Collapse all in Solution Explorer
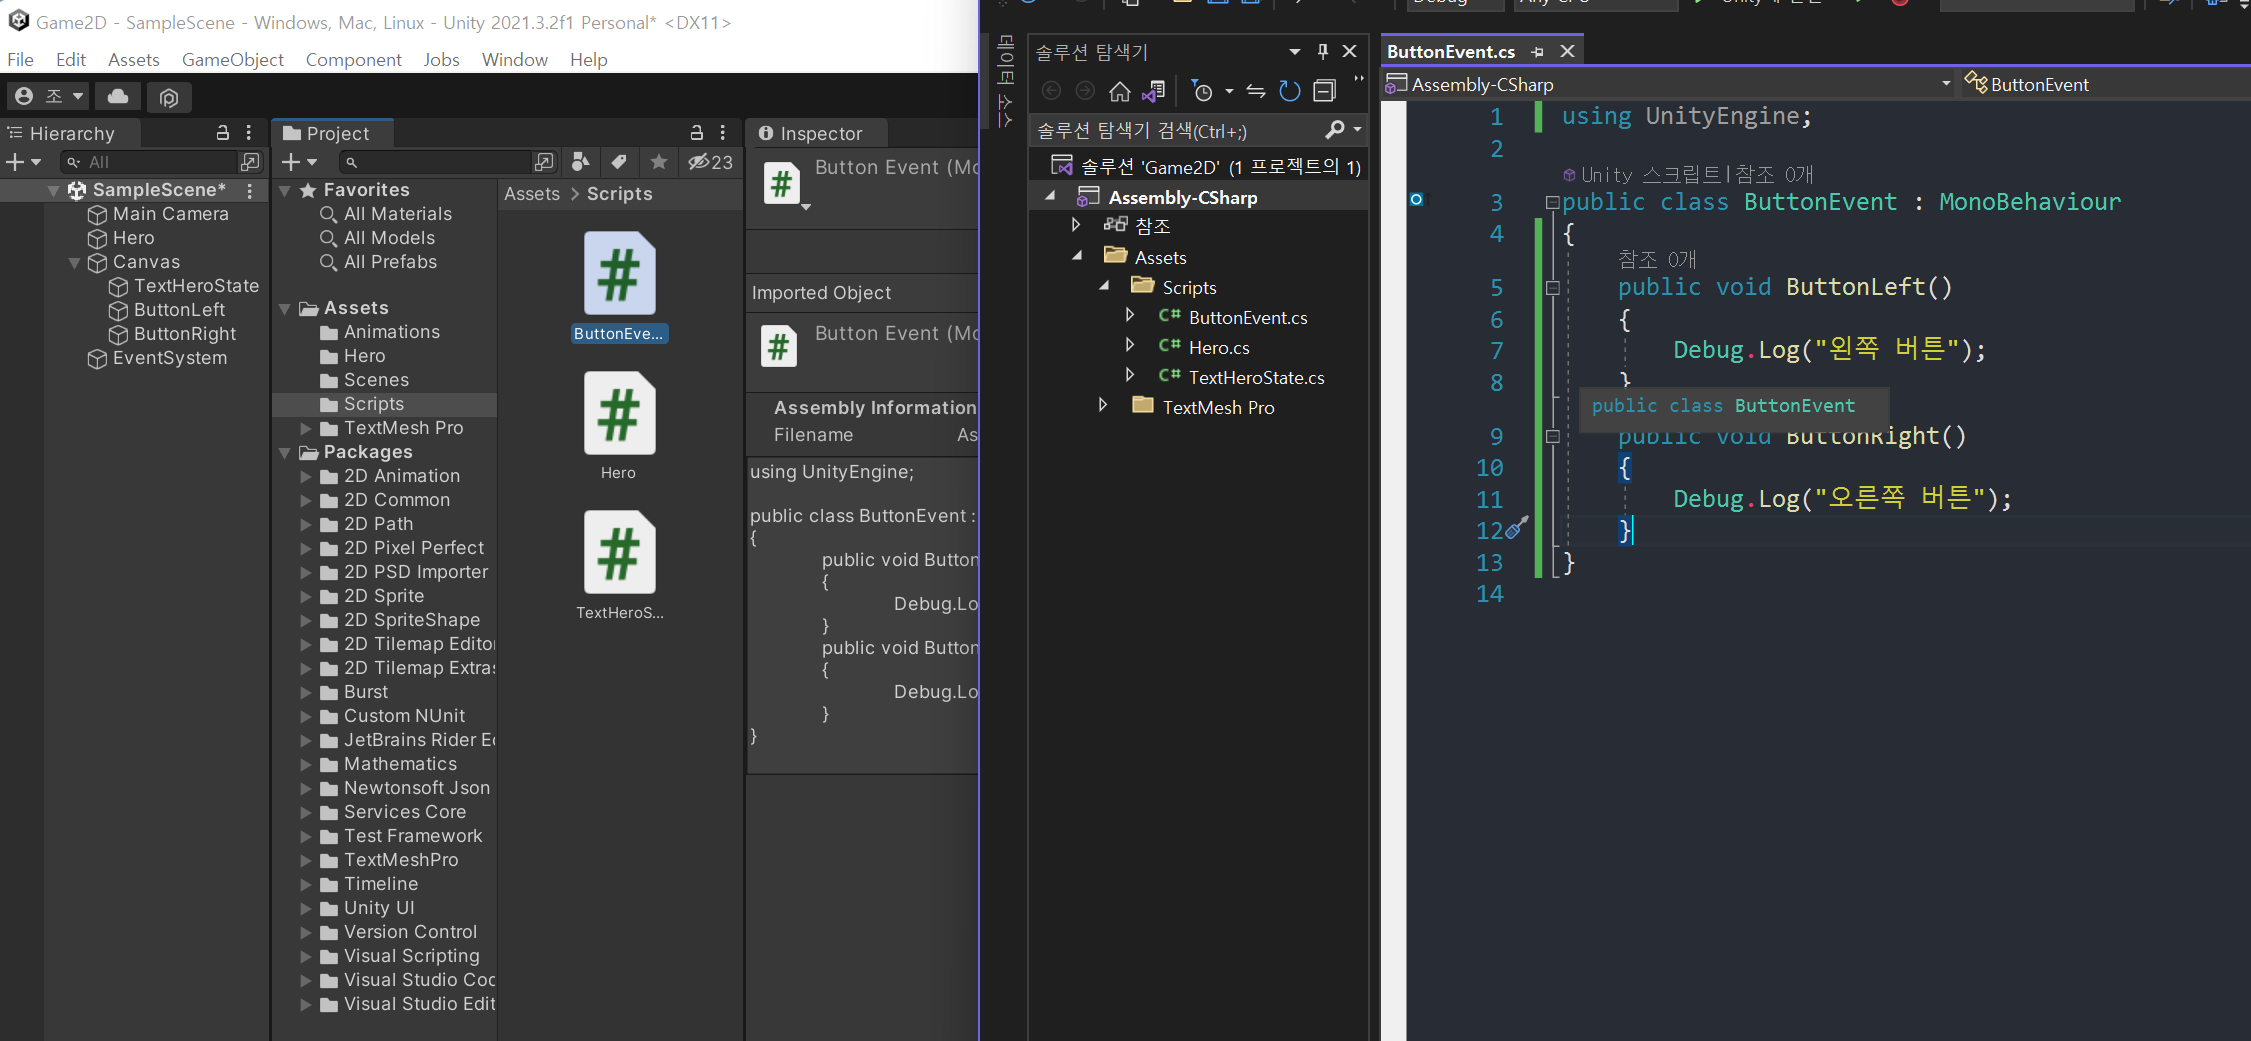2251x1041 pixels. point(1324,92)
